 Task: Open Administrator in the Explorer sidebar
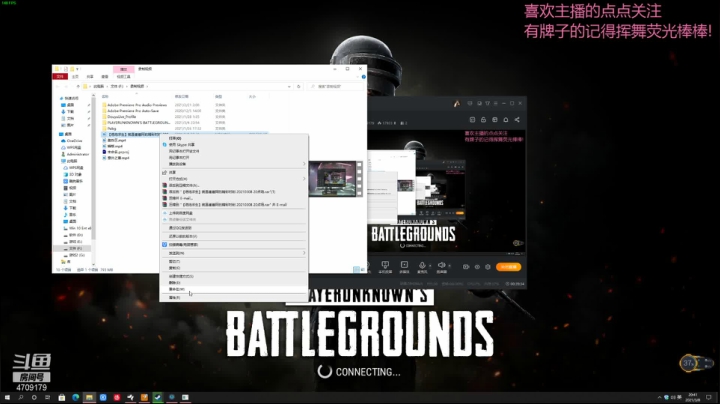tap(78, 154)
